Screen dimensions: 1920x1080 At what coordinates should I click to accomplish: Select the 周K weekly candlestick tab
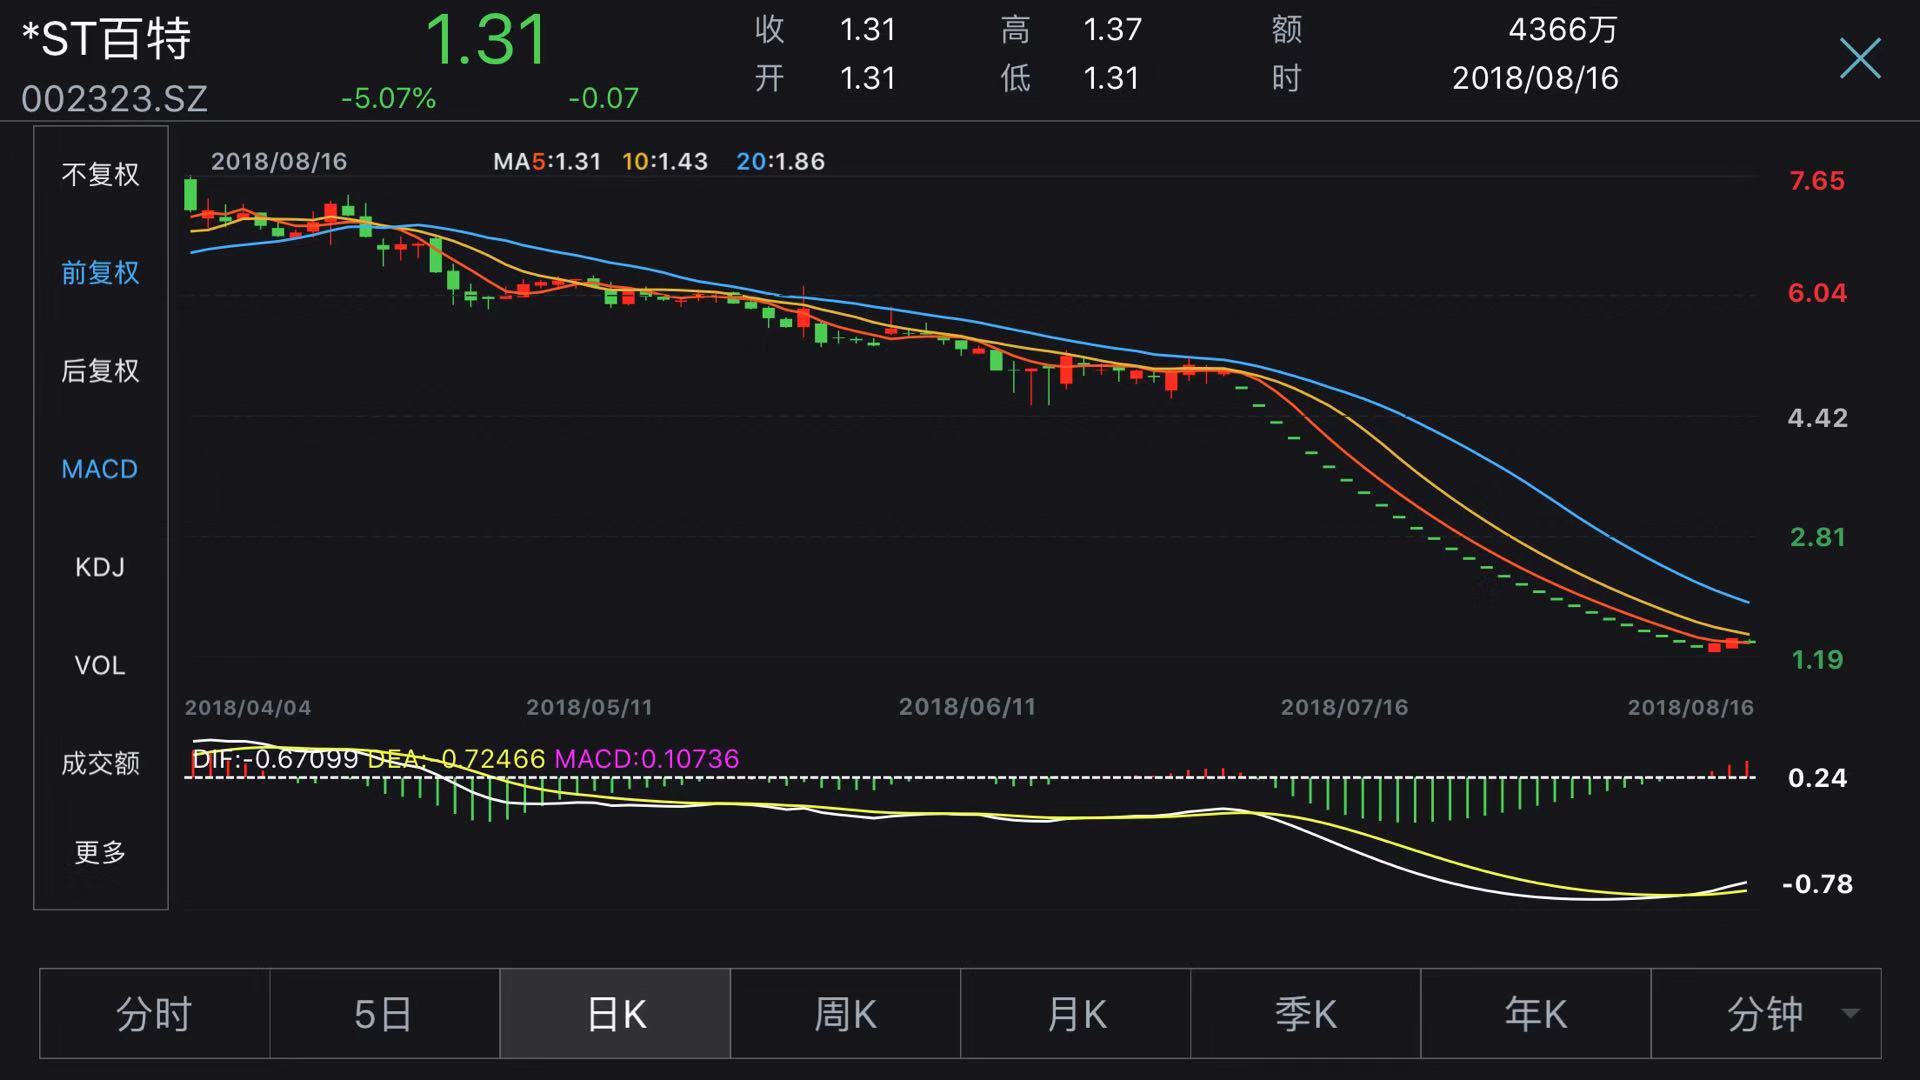[845, 1014]
